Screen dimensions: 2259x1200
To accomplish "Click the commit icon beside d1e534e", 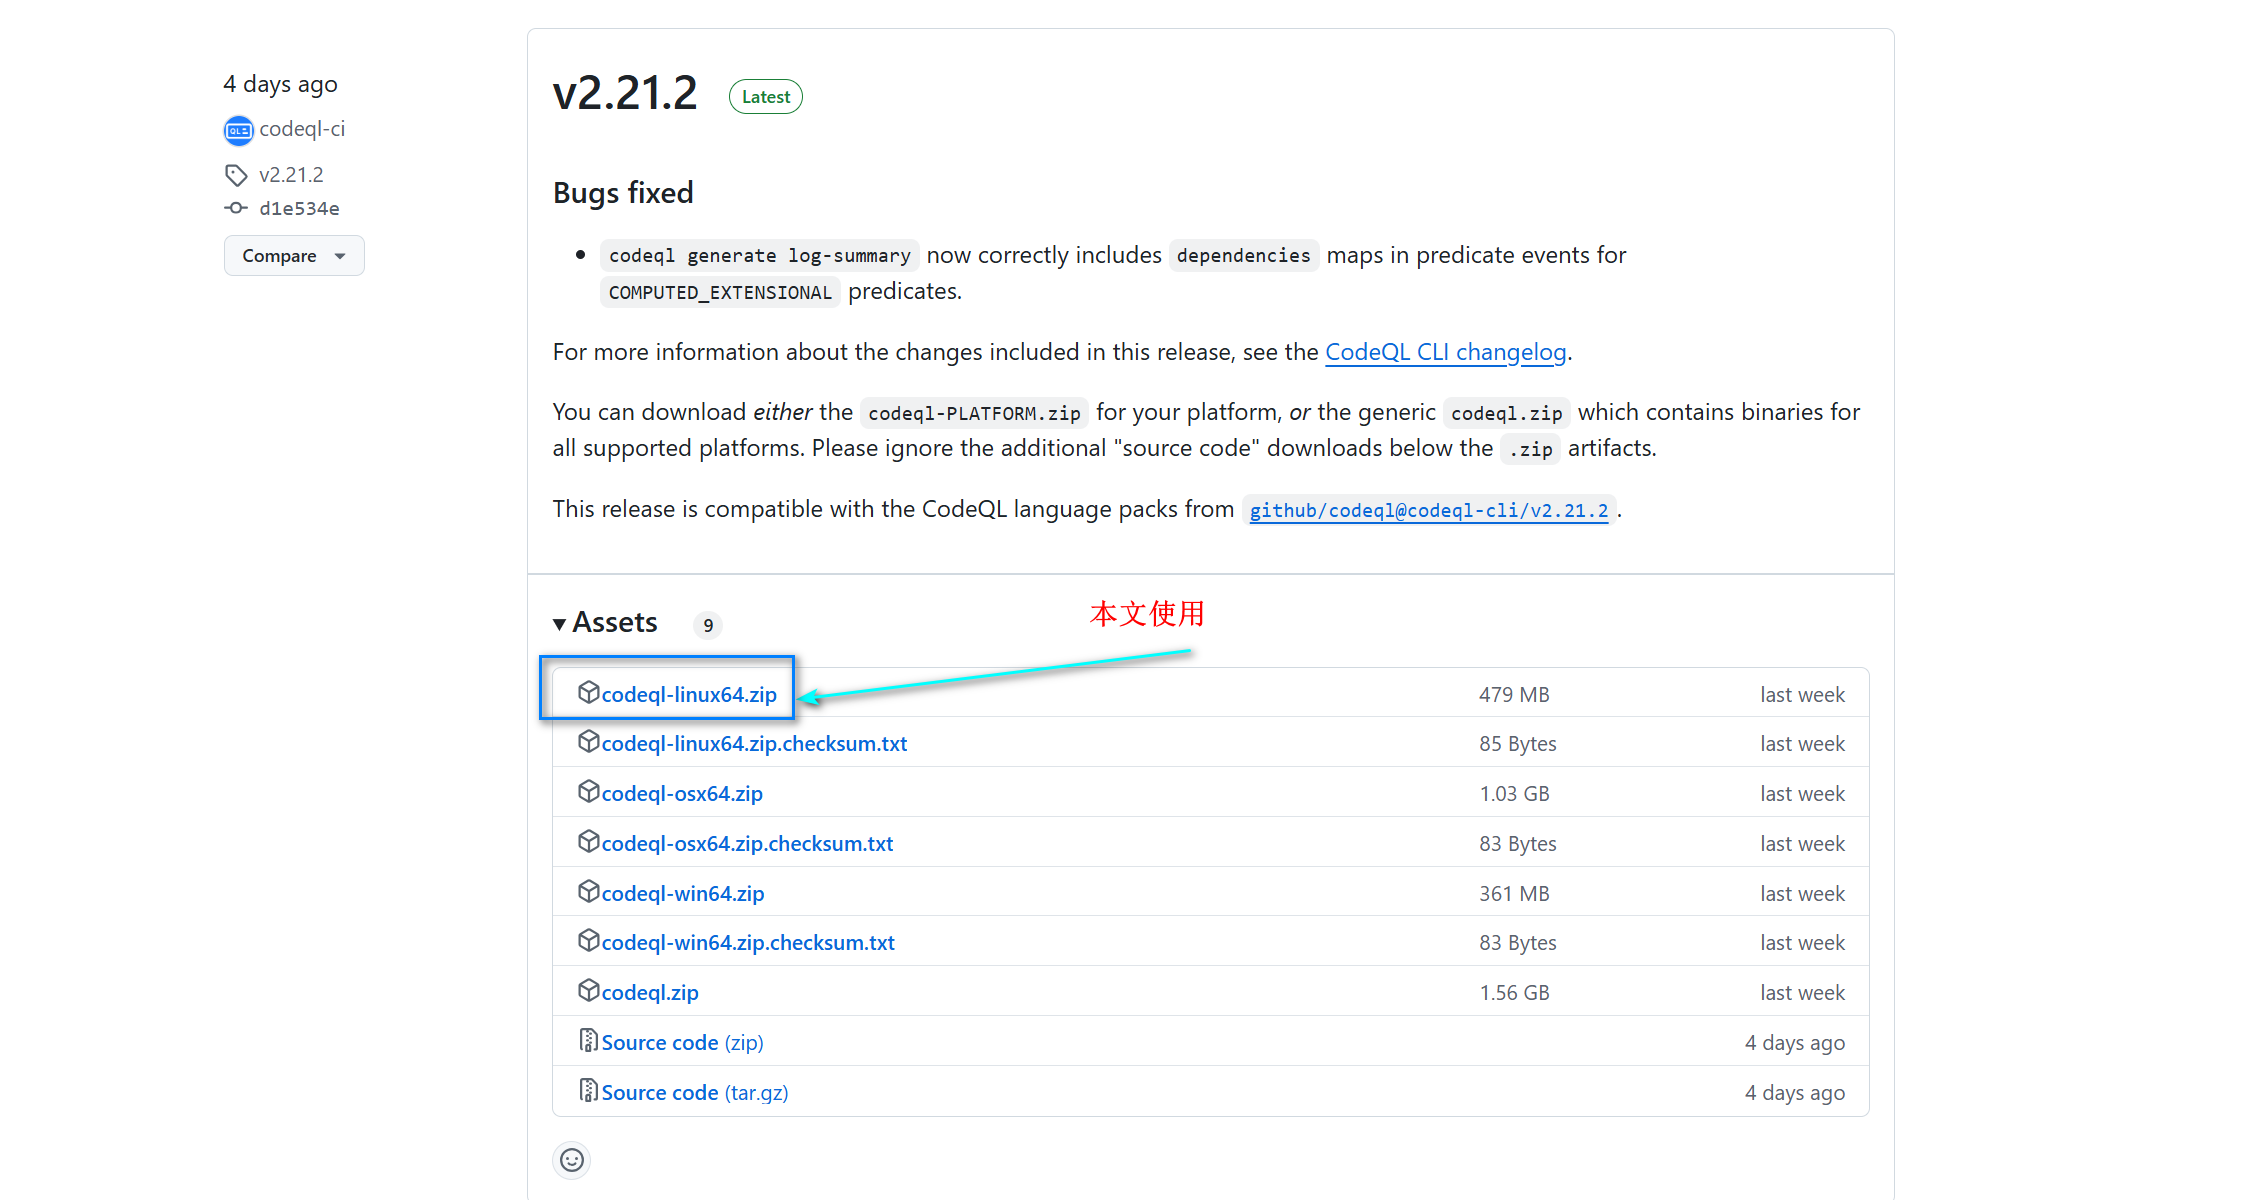I will point(236,208).
